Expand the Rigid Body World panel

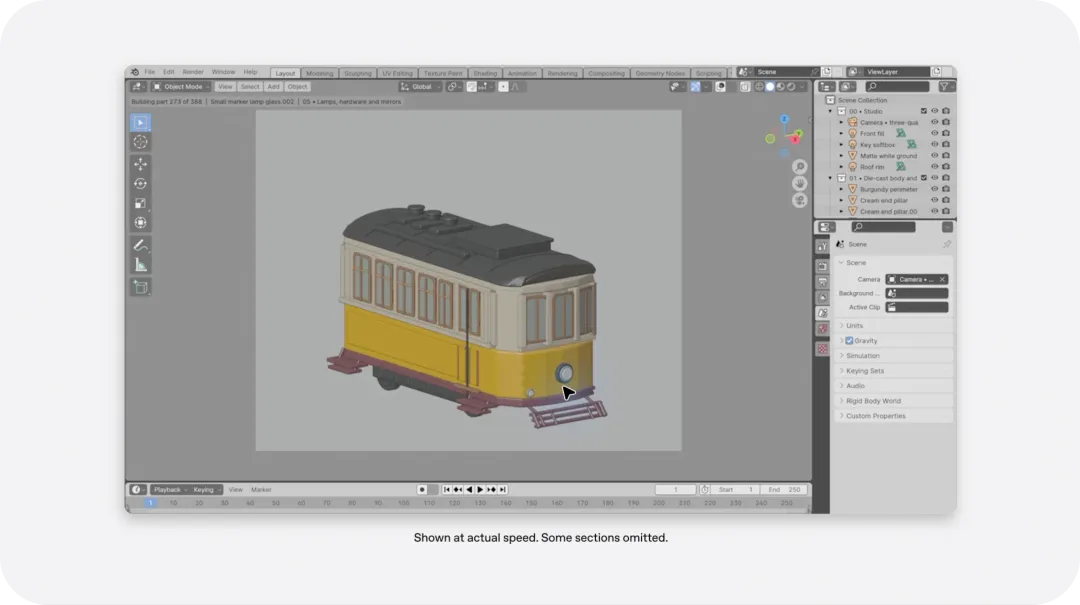coord(895,401)
